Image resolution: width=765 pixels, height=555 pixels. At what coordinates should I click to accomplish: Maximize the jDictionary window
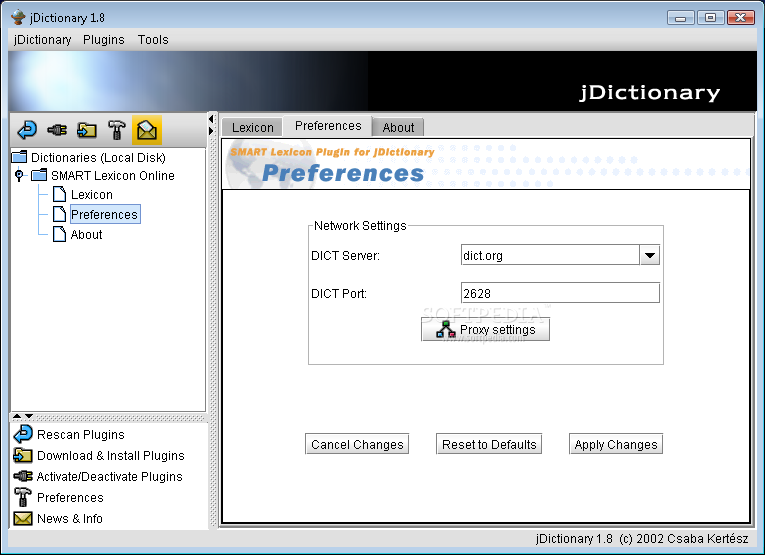point(710,18)
